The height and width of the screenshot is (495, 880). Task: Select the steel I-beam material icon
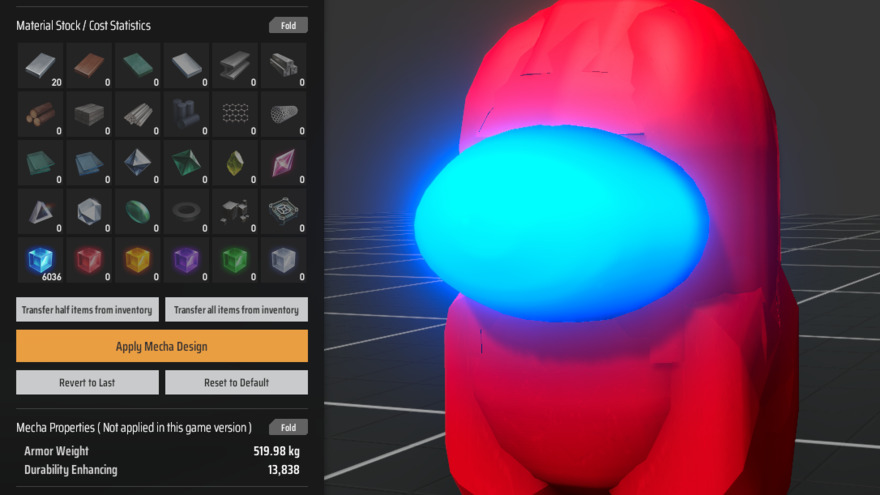236,66
